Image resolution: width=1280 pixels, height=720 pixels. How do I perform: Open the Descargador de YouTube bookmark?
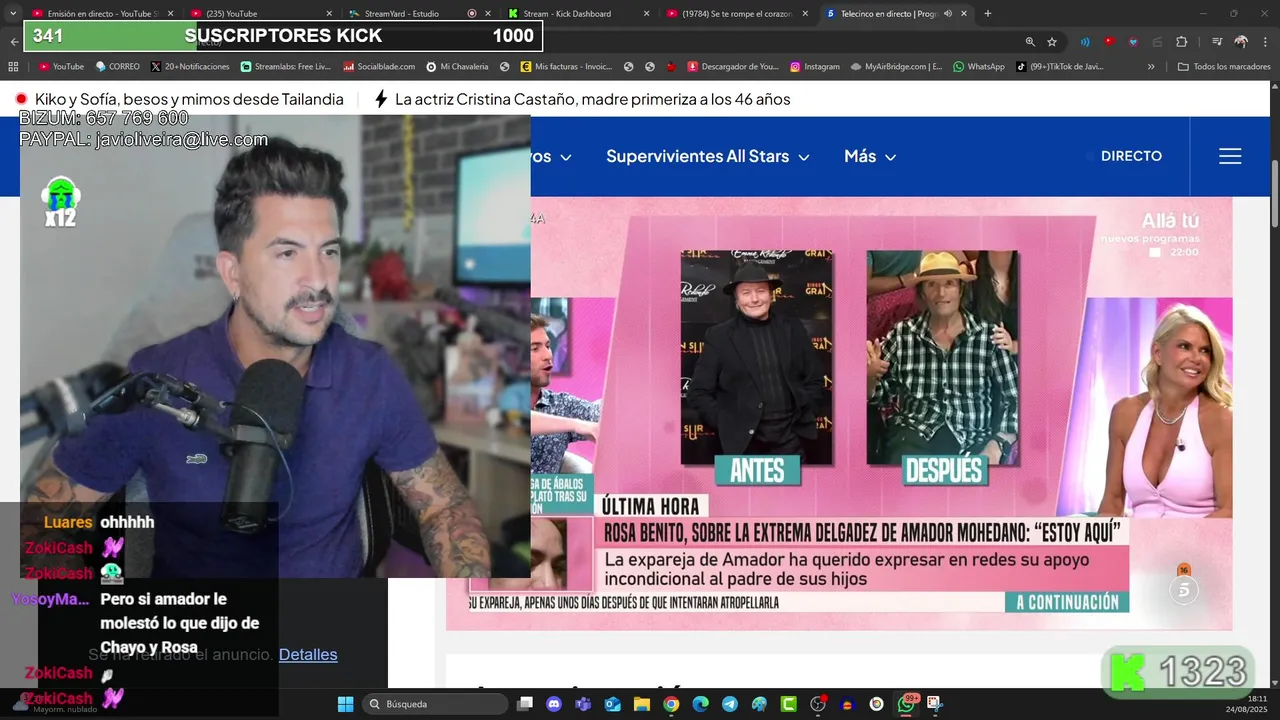[x=732, y=67]
